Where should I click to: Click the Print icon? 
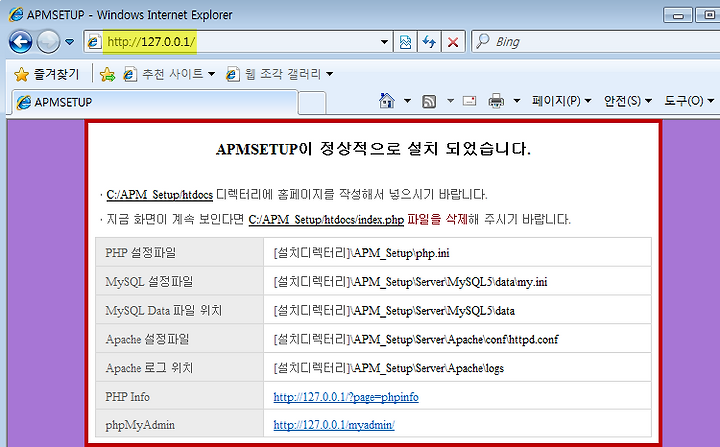pos(496,101)
